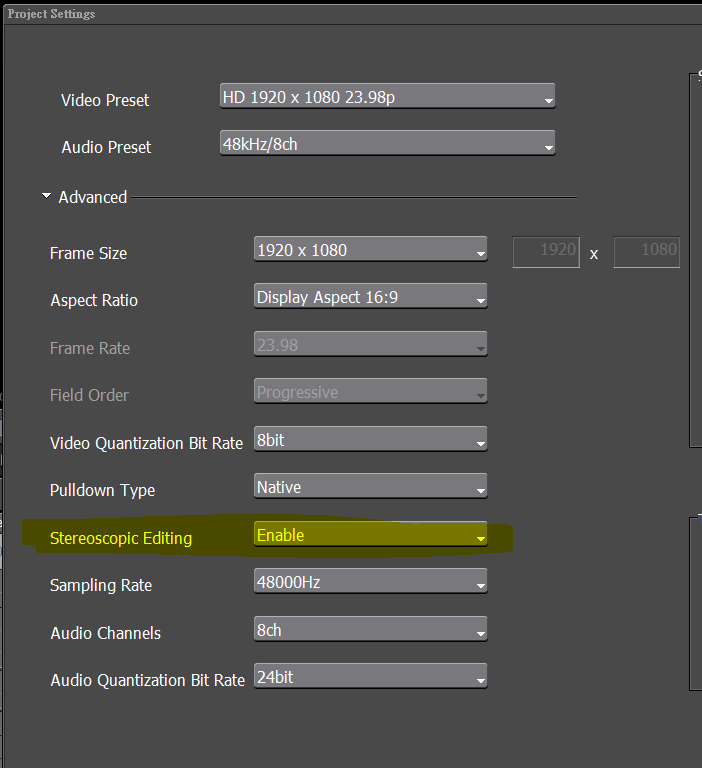Click the Sampling Rate label text

[x=100, y=585]
